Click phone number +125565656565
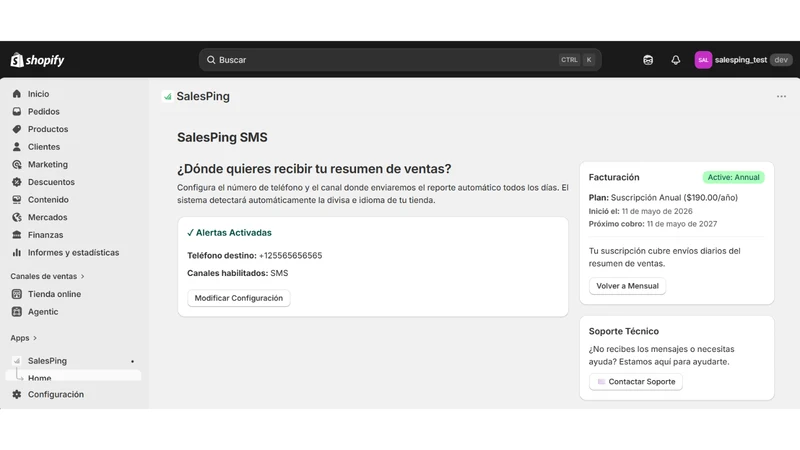This screenshot has height=450, width=800. (x=290, y=256)
